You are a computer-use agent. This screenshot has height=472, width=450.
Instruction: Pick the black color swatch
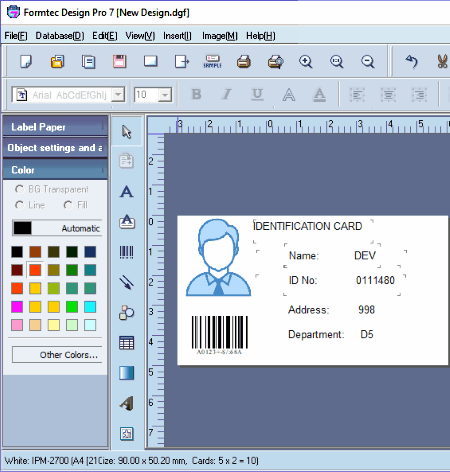click(x=17, y=252)
